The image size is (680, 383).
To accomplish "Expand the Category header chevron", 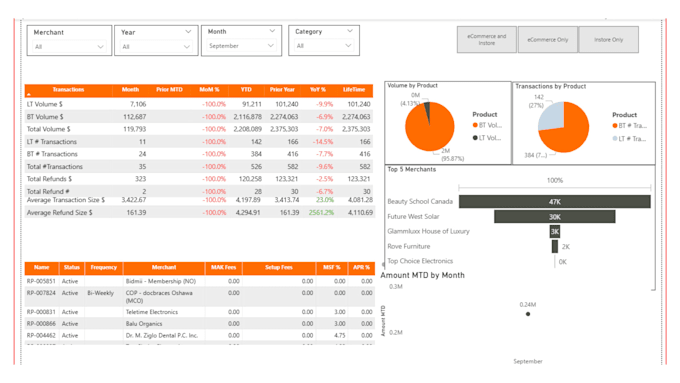I will tap(350, 31).
